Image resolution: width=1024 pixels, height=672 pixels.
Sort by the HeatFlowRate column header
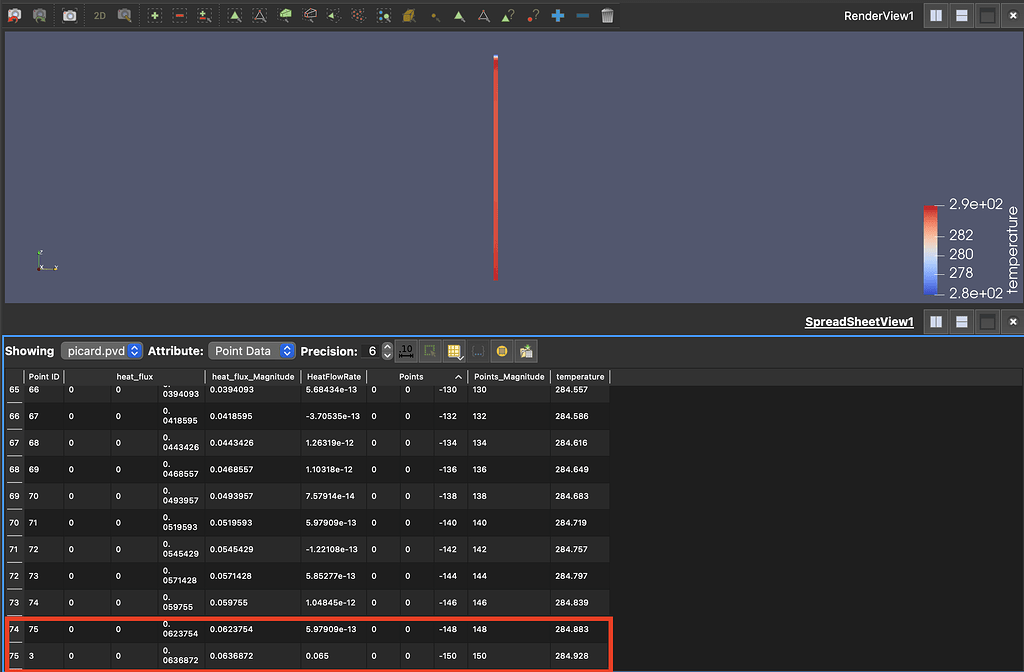334,377
